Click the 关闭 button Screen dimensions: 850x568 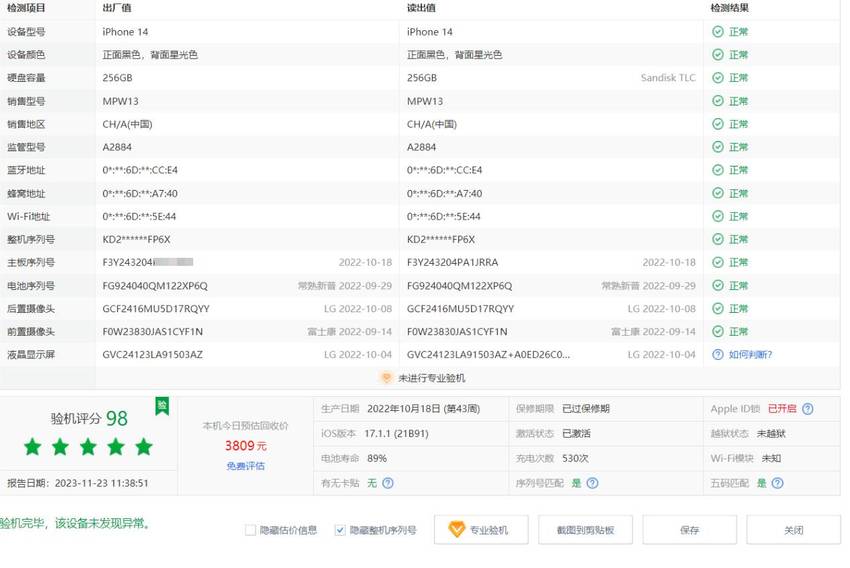click(794, 530)
